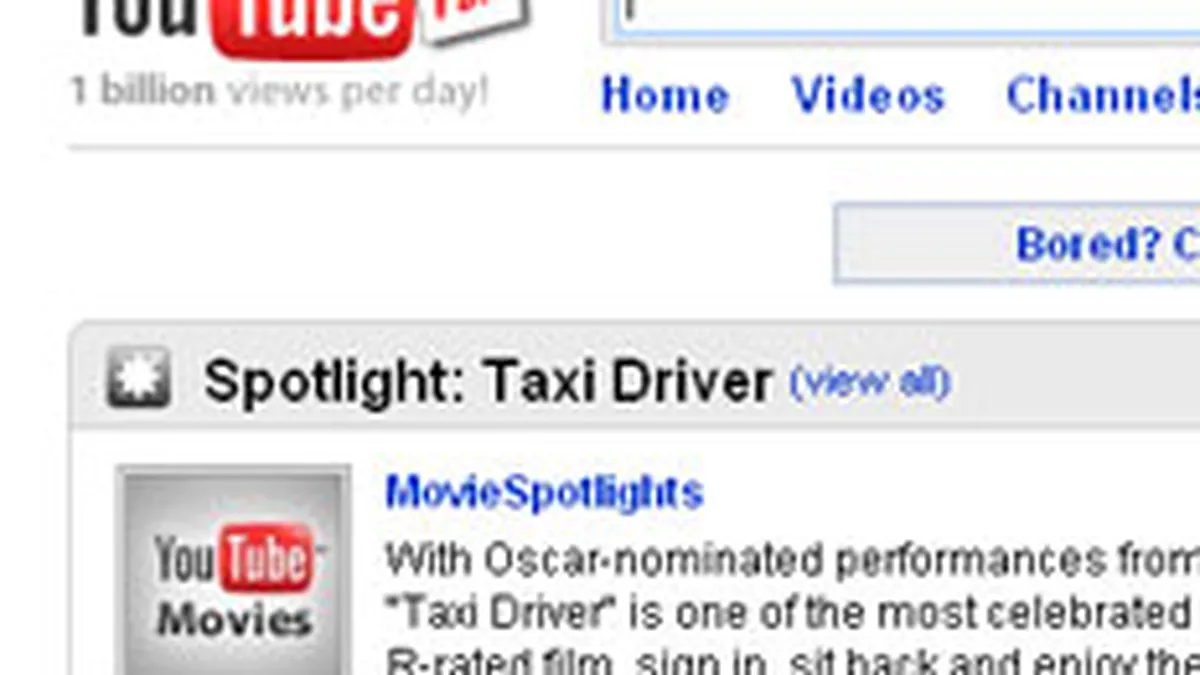
Task: Click the starburst icon next to Spotlight
Action: pos(138,378)
